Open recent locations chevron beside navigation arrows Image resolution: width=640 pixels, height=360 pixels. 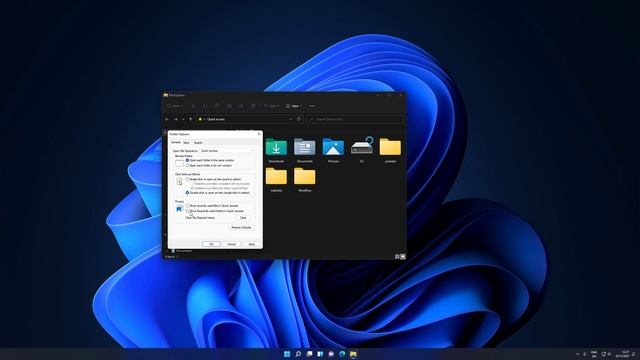pyautogui.click(x=183, y=119)
